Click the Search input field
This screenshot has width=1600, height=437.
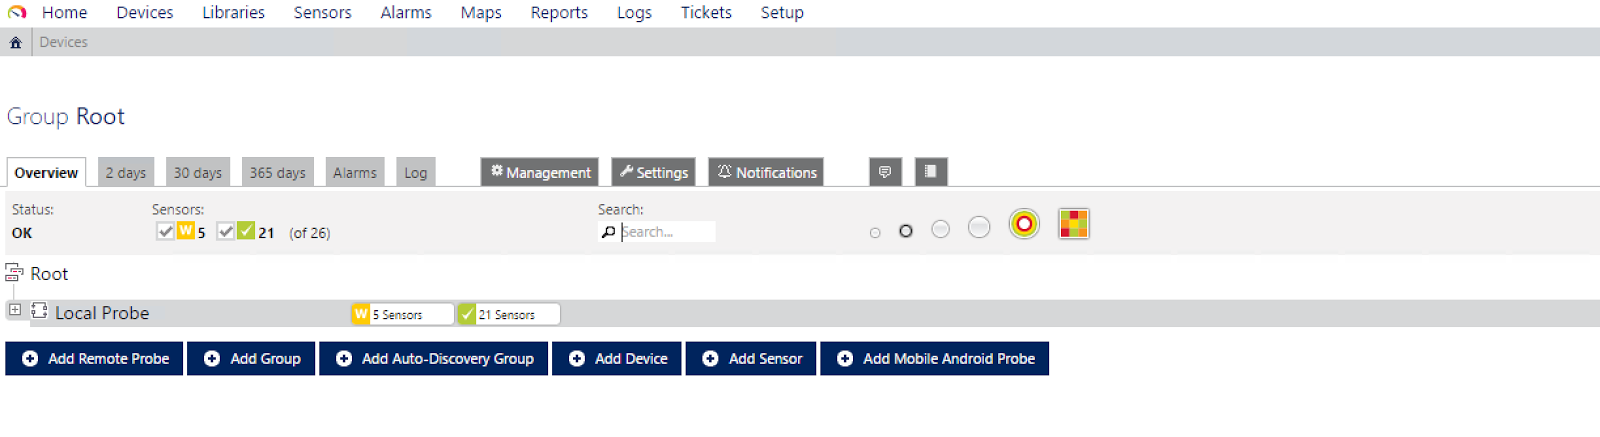(x=666, y=232)
